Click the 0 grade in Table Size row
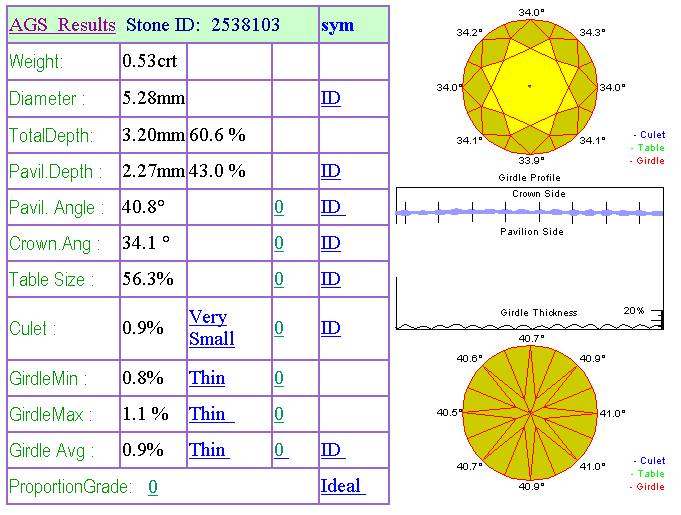The image size is (681, 515). pyautogui.click(x=279, y=279)
